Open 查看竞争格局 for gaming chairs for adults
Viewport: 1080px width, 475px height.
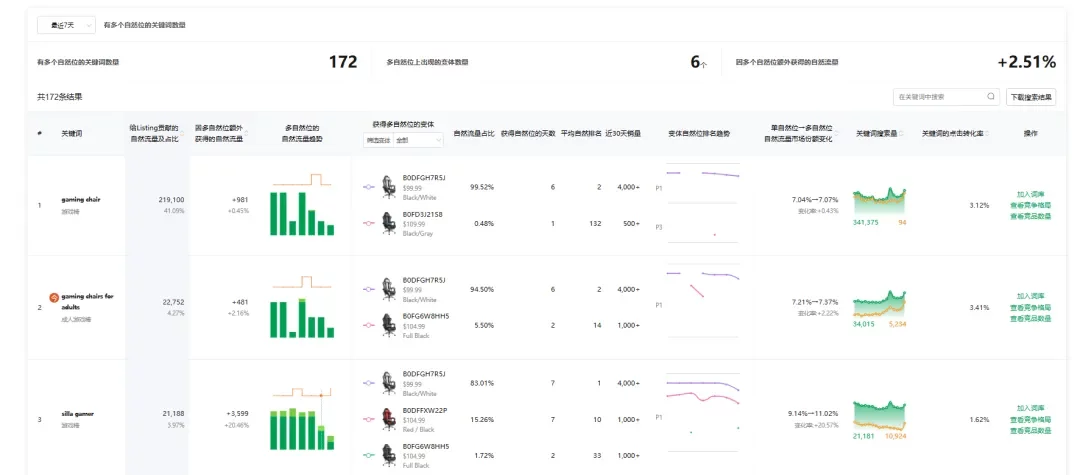(x=1030, y=308)
